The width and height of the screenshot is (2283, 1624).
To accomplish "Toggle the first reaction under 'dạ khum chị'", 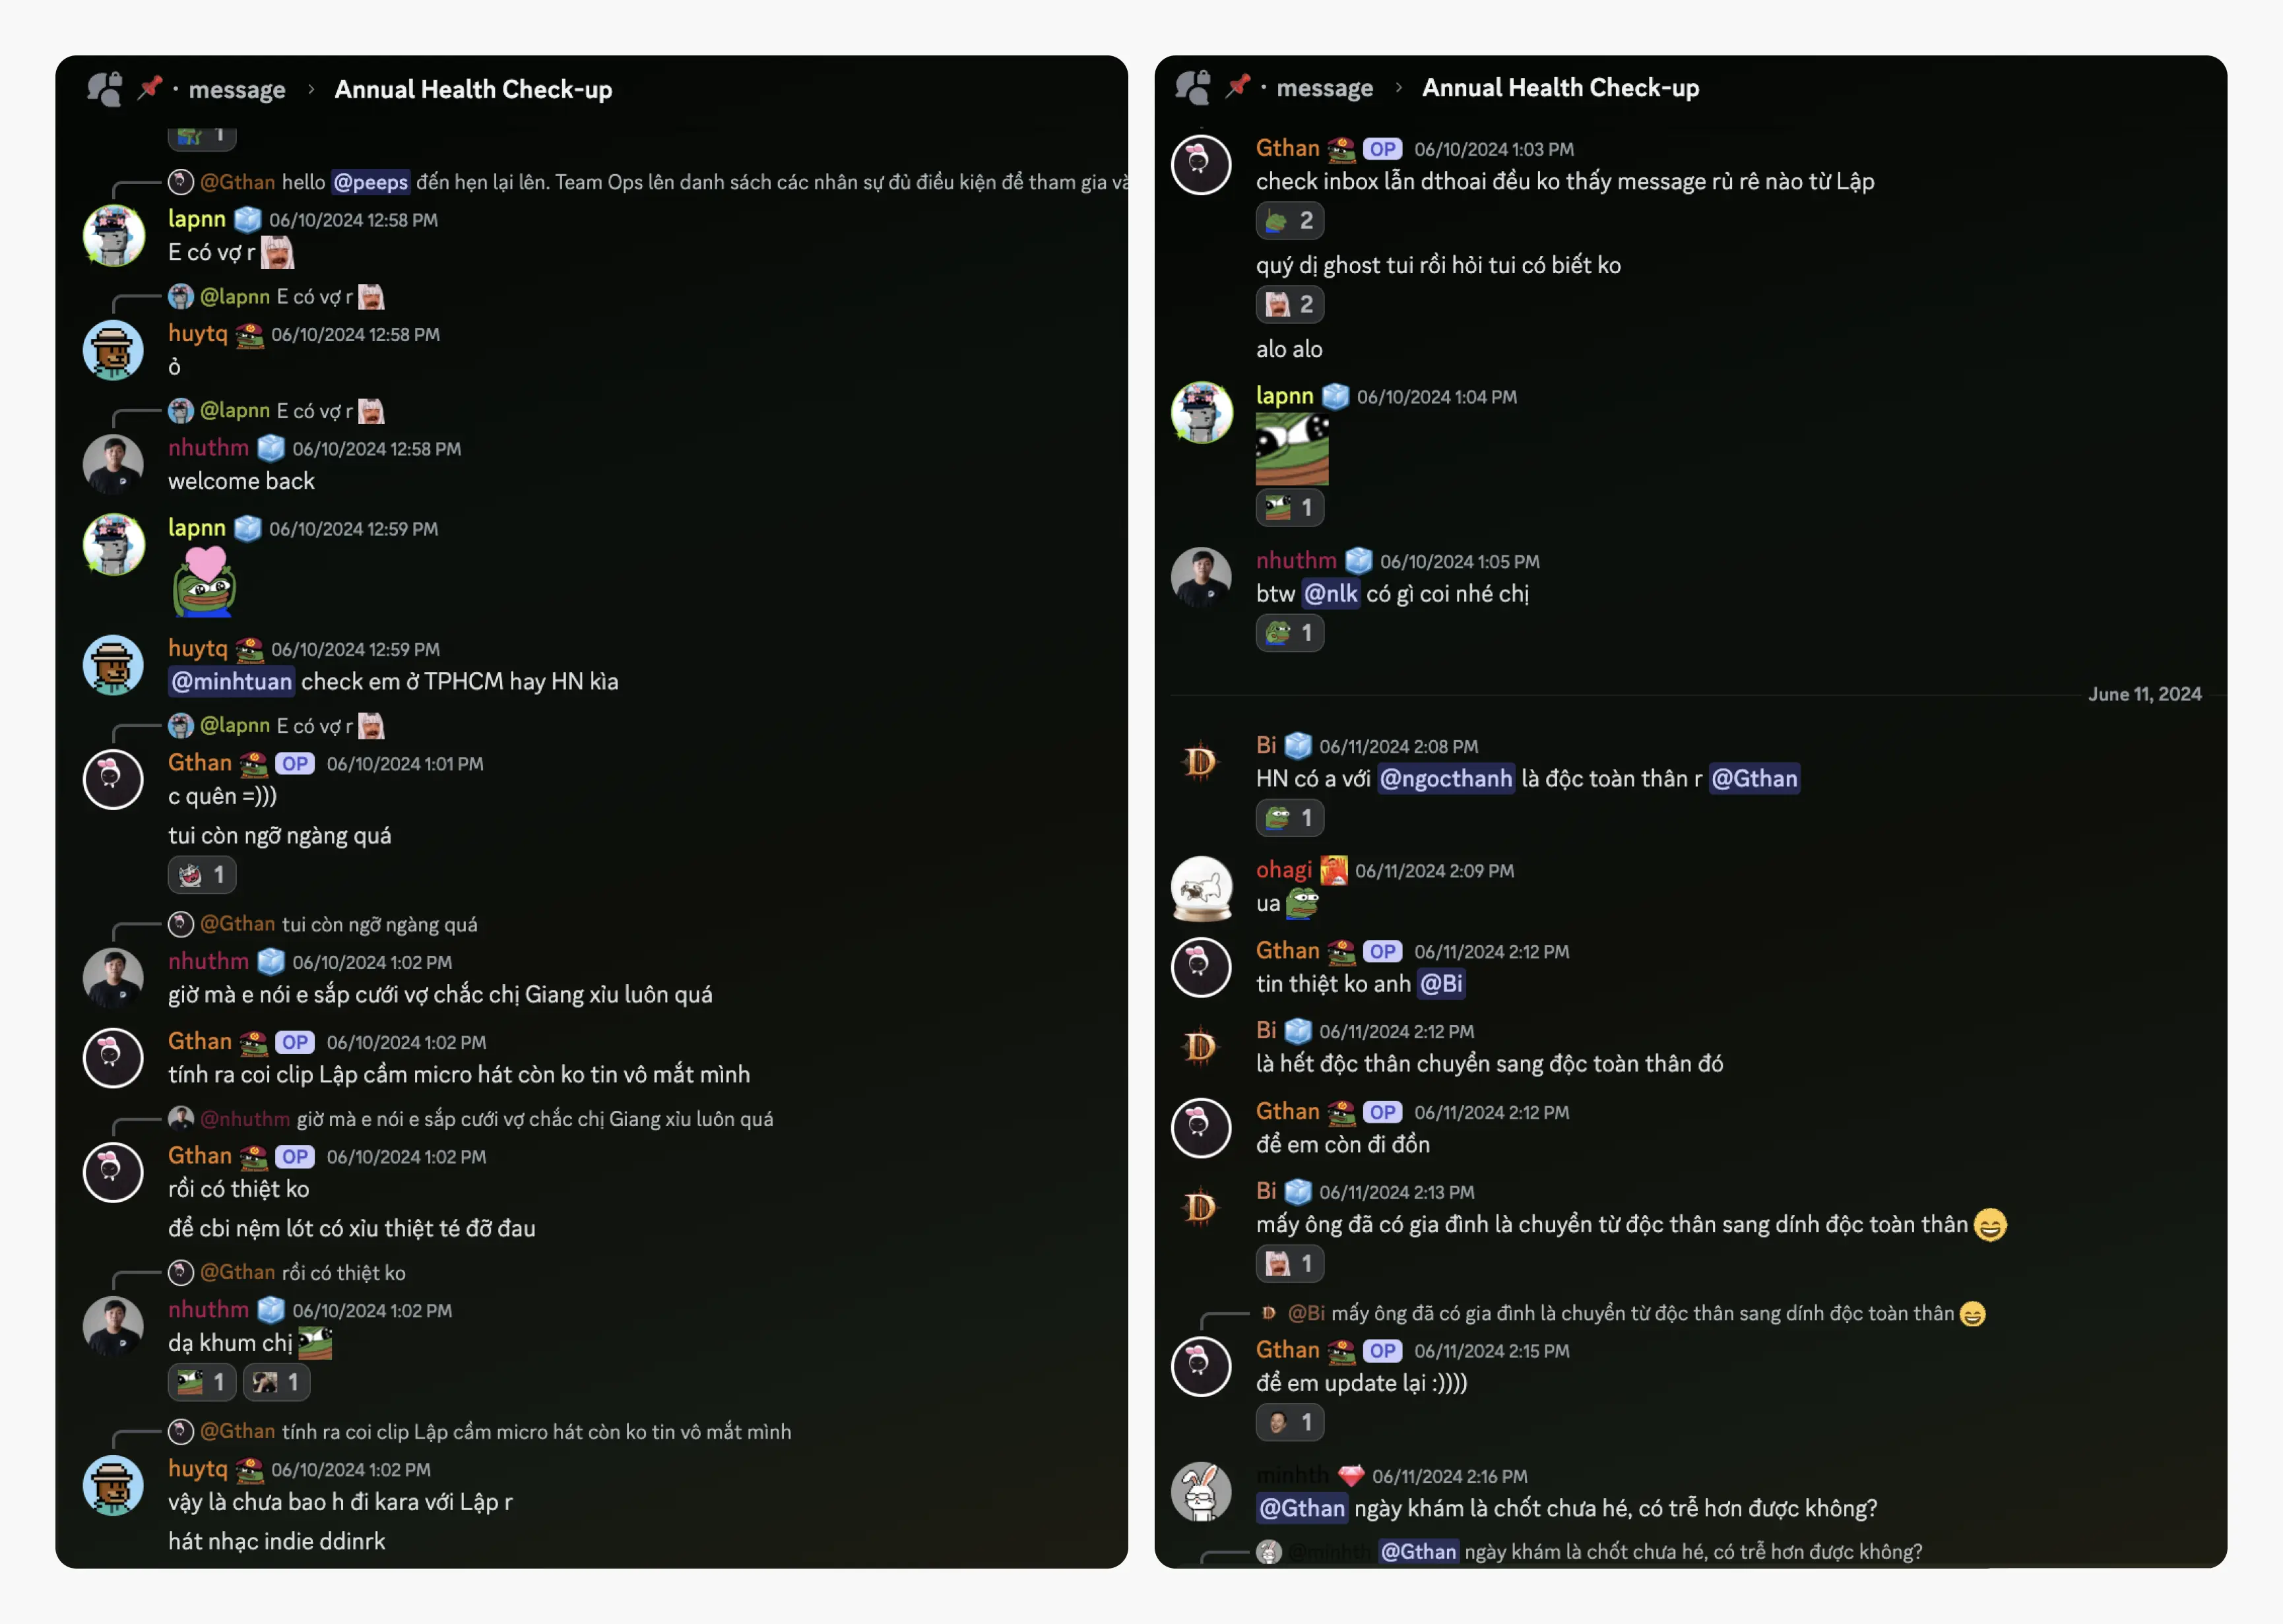I will click(x=202, y=1382).
